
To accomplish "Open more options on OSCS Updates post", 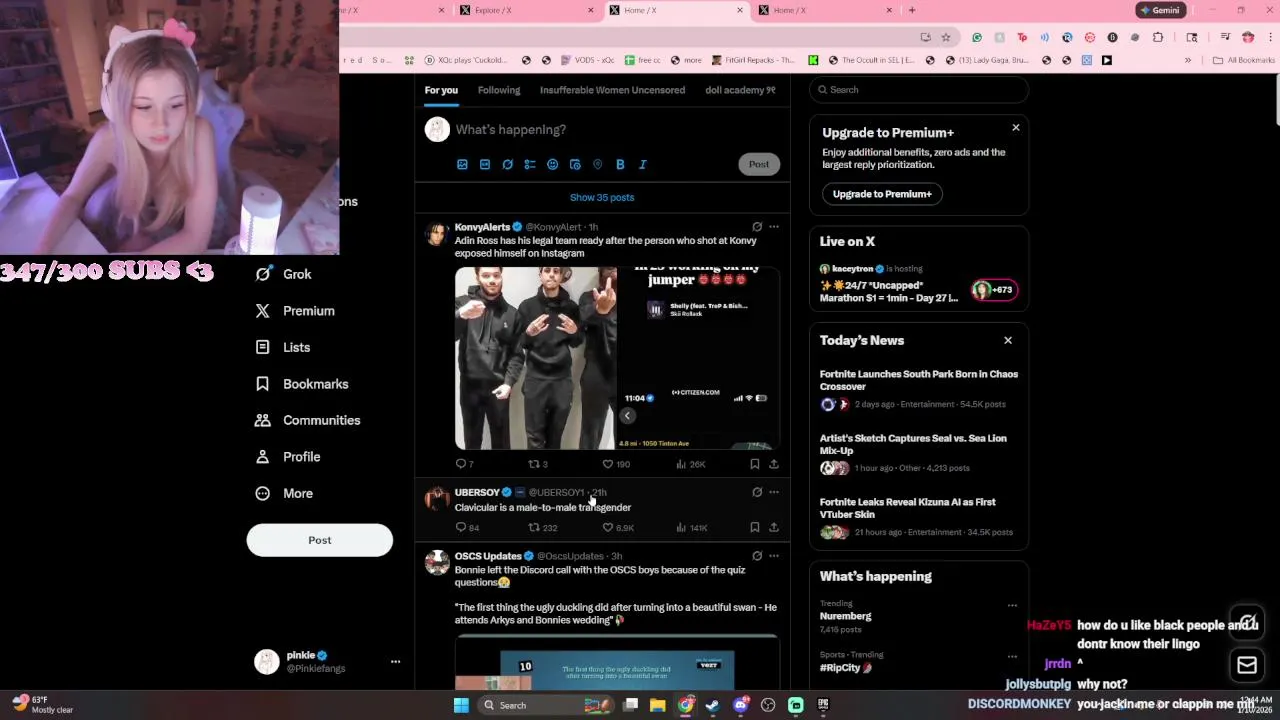I will pos(773,556).
